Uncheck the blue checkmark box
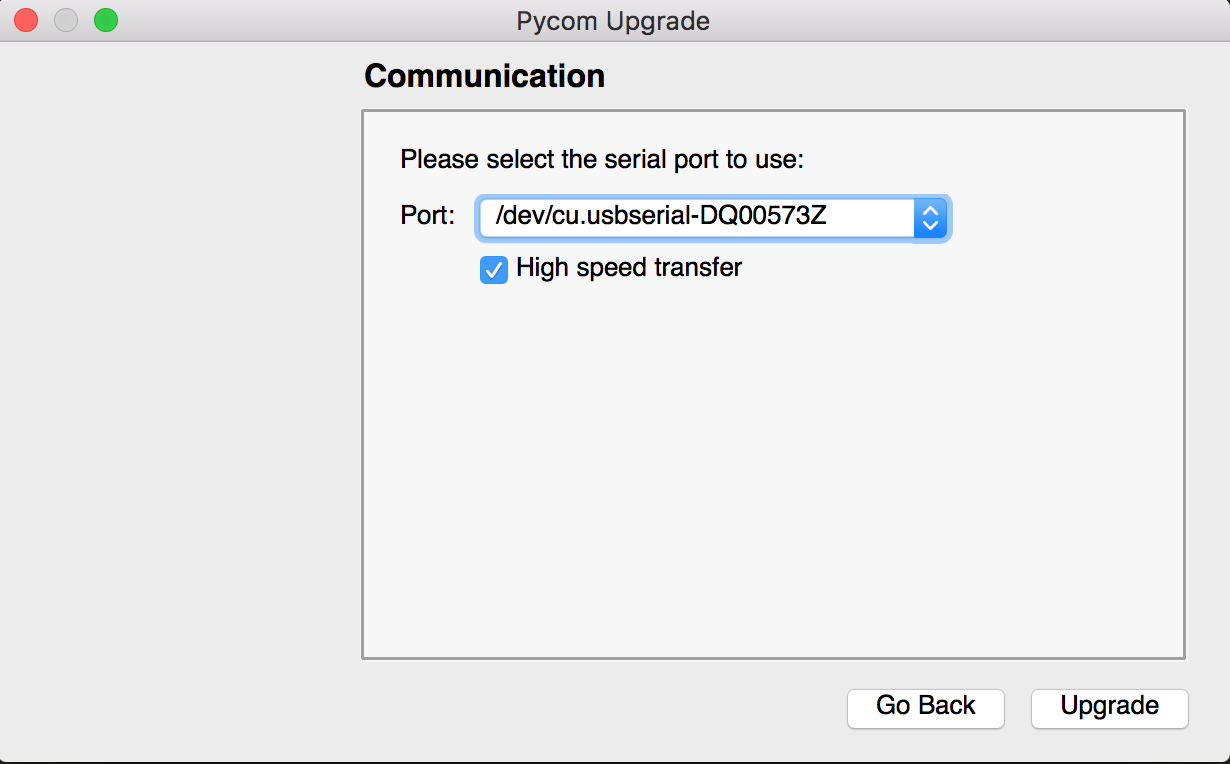The image size is (1230, 764). point(494,270)
